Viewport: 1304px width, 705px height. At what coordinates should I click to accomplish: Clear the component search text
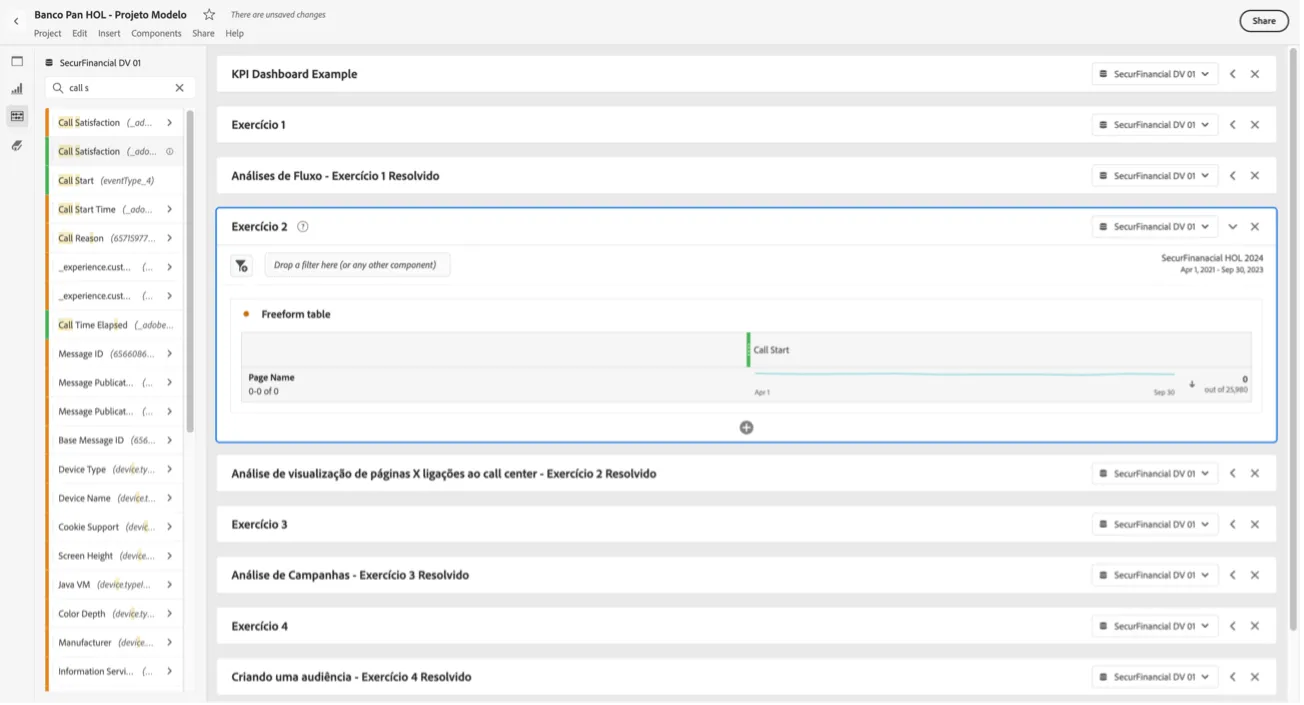click(x=180, y=88)
